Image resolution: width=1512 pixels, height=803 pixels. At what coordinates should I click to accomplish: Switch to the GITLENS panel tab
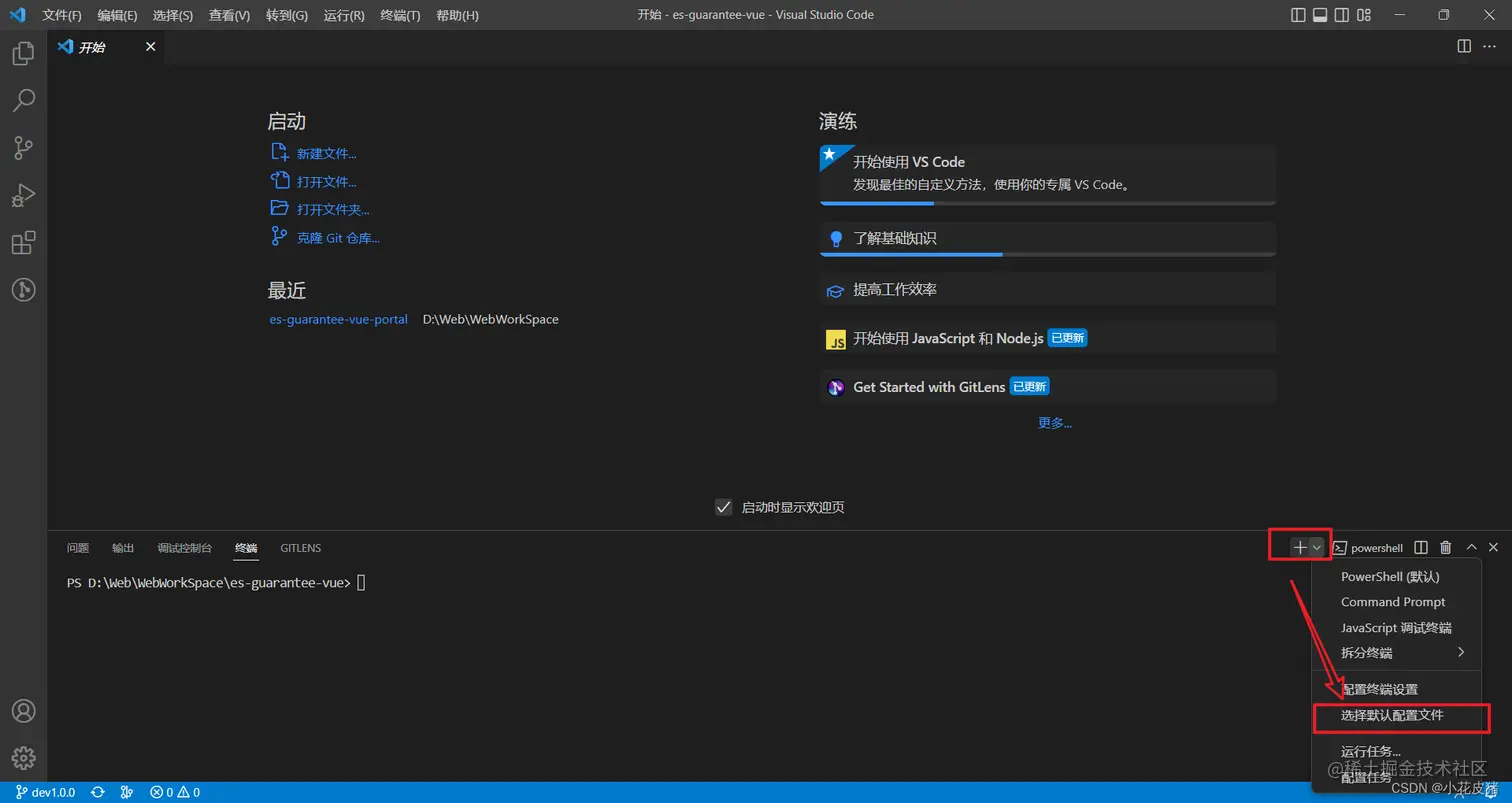tap(301, 548)
